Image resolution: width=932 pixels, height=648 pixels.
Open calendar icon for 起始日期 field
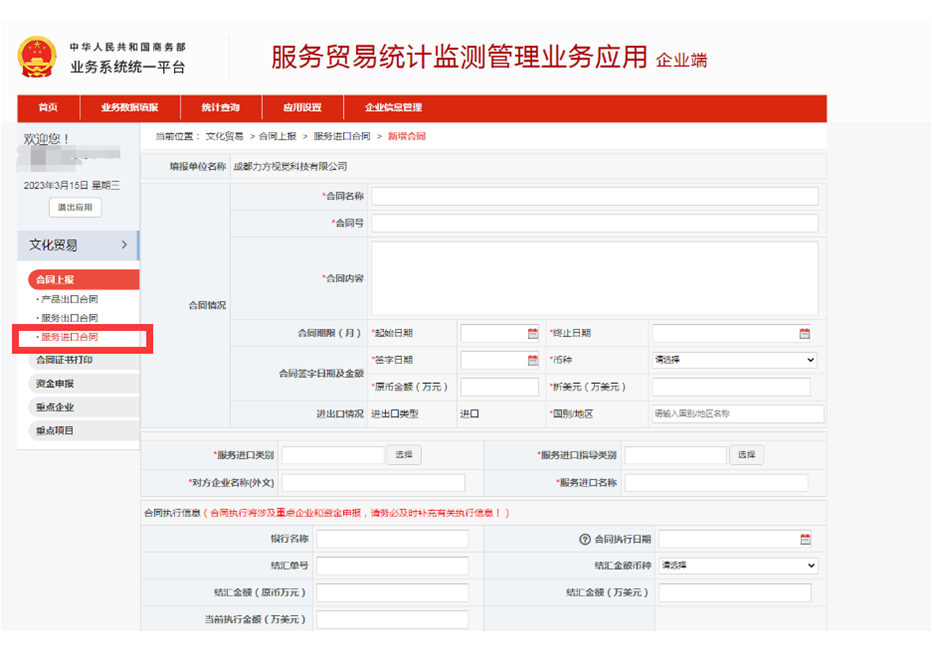[533, 334]
